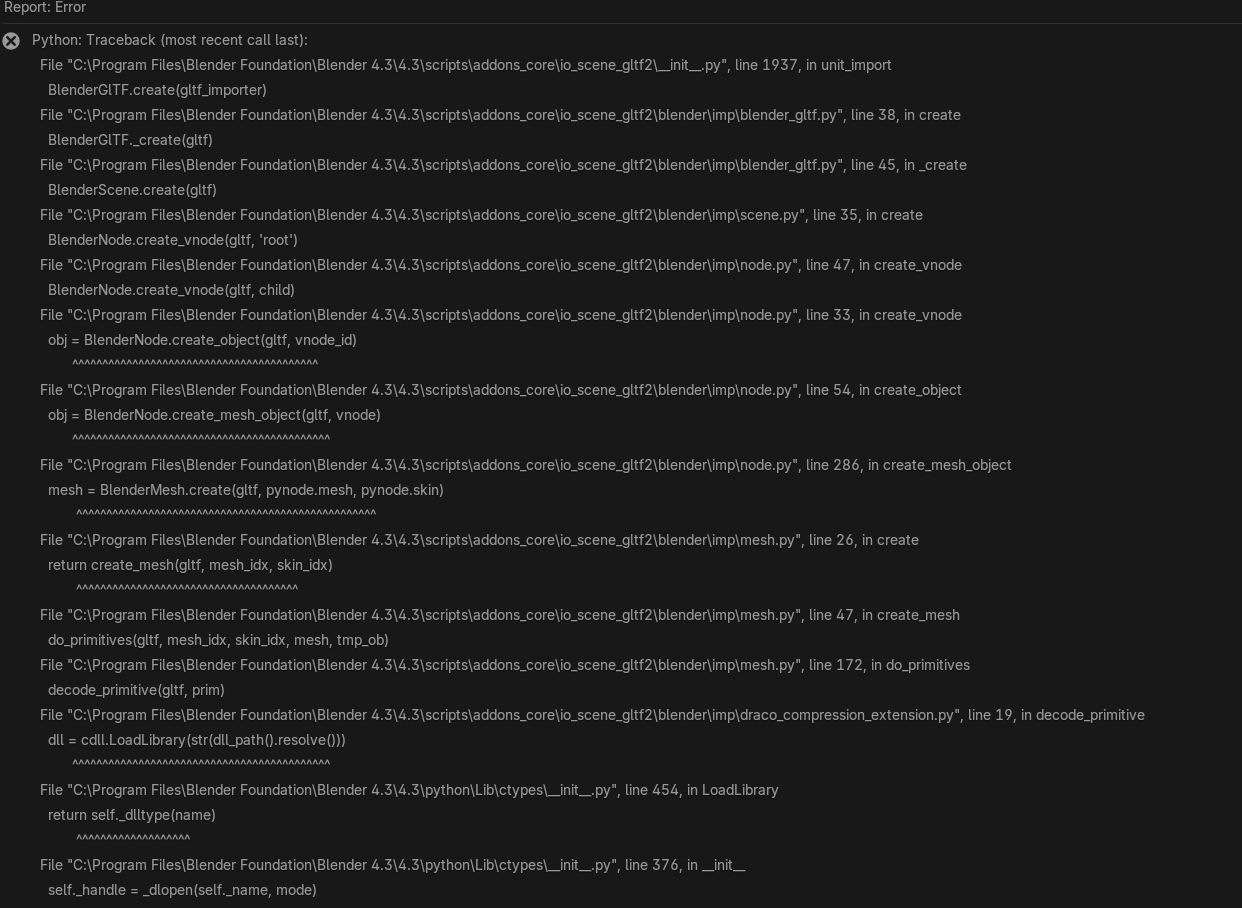The image size is (1242, 908).
Task: Select the scene.py line 35 entry
Action: click(481, 215)
